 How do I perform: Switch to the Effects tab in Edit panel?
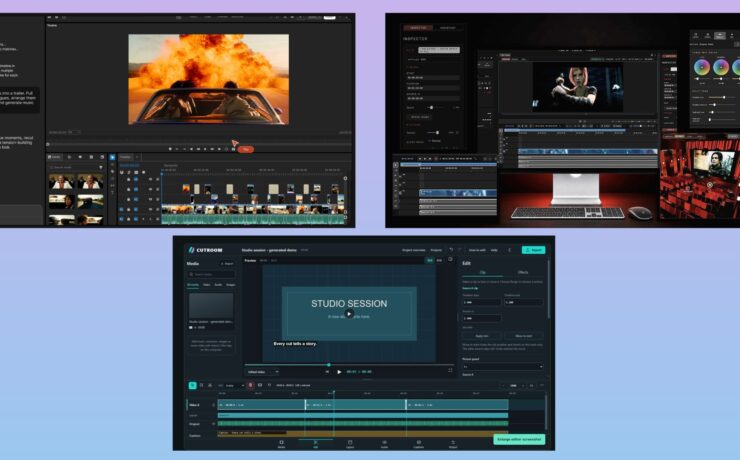tap(523, 273)
